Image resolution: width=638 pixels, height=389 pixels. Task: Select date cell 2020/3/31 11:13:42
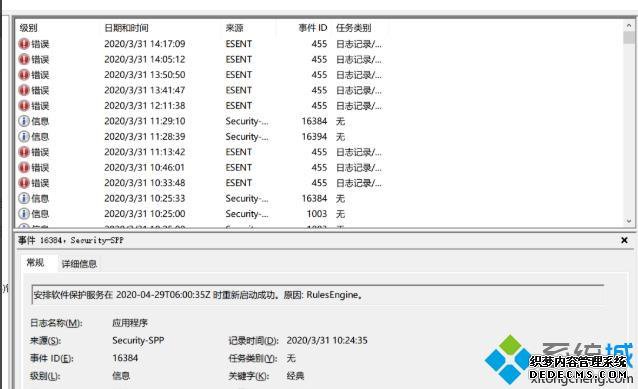(144, 152)
